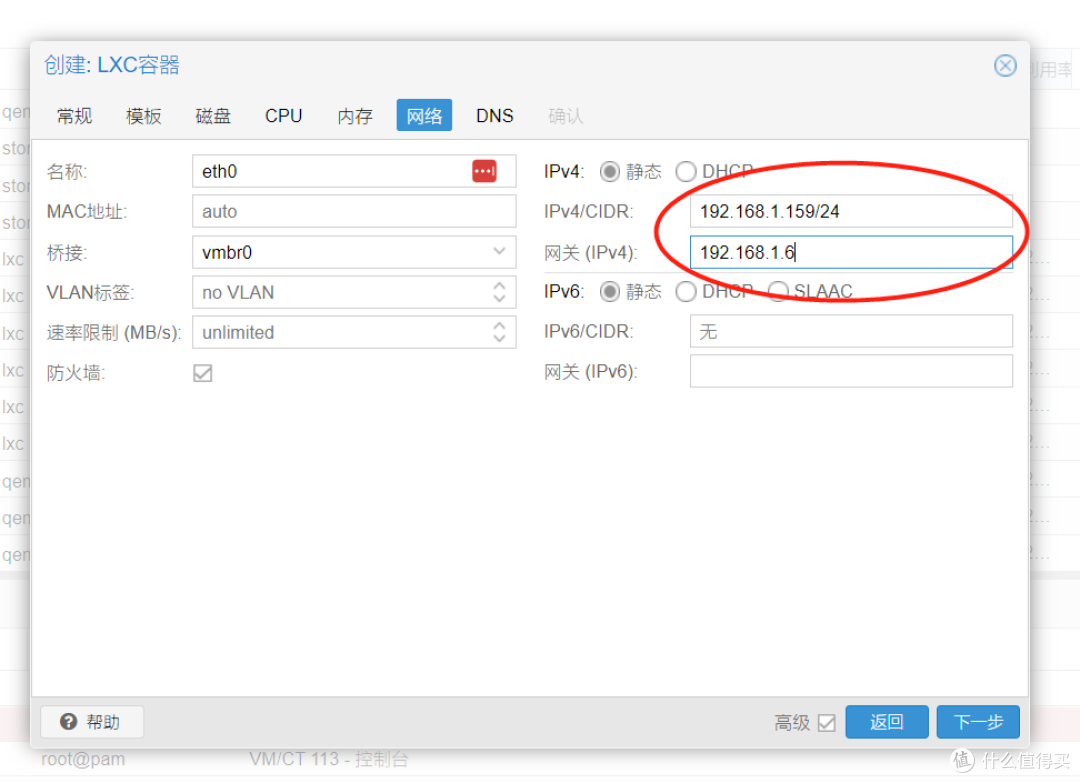Image resolution: width=1080 pixels, height=783 pixels.
Task: Decrement 速率限制 using its down stepper arrow
Action: pyautogui.click(x=500, y=338)
